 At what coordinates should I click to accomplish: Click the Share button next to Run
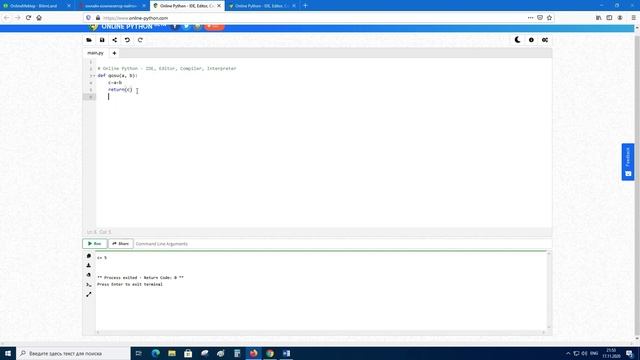[120, 244]
